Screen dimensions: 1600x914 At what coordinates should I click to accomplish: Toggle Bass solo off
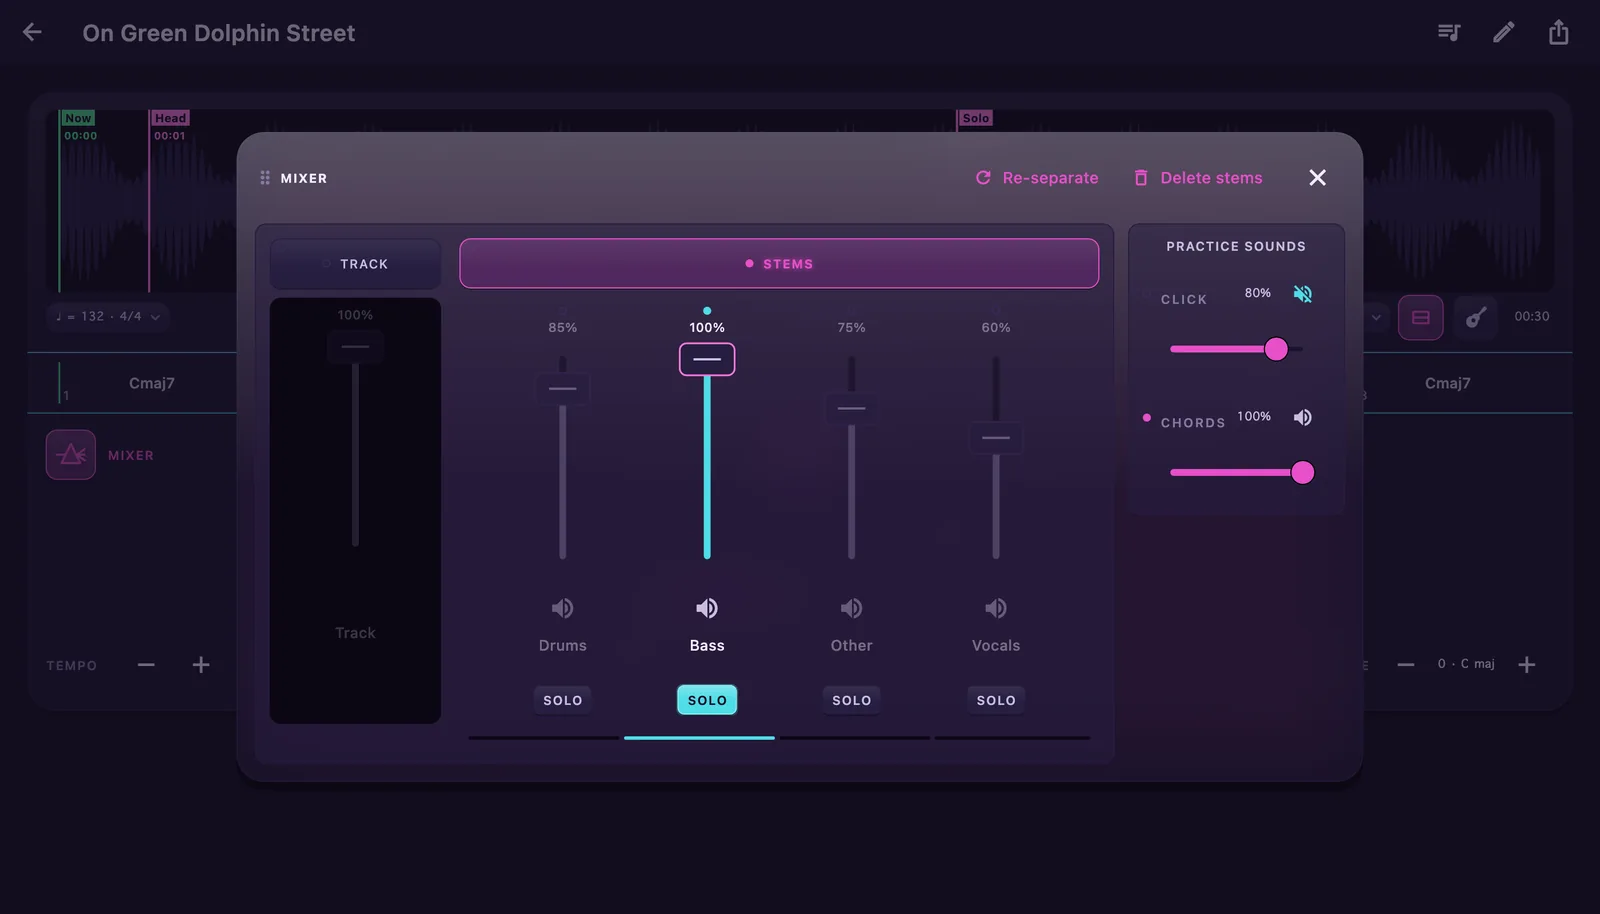click(x=707, y=700)
